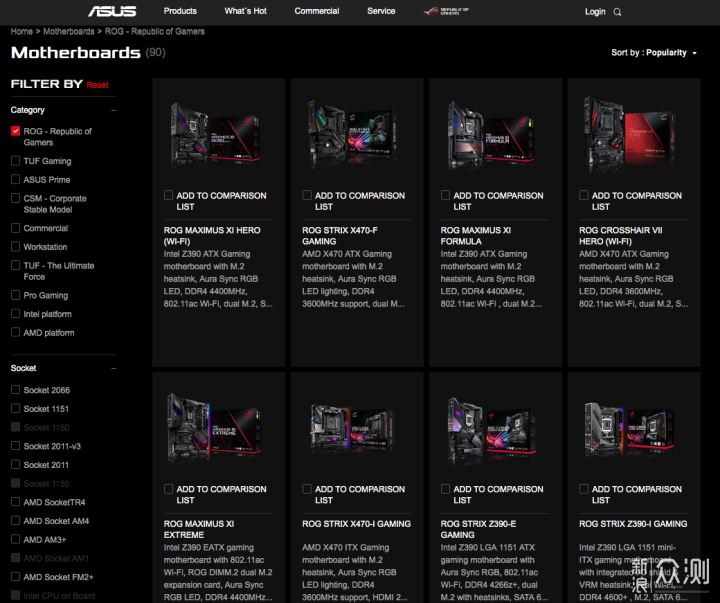Open the Commercial menu

pyautogui.click(x=317, y=11)
